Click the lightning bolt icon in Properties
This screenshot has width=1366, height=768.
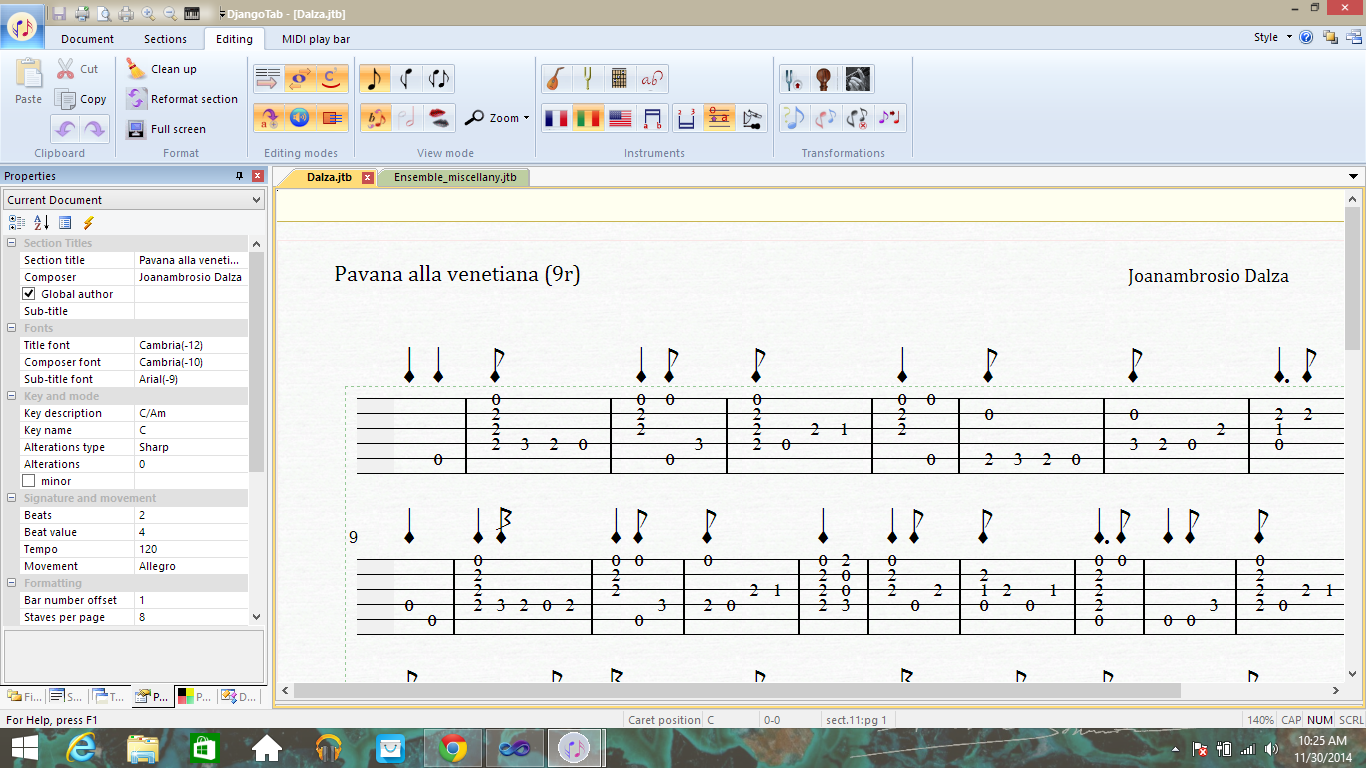88,223
